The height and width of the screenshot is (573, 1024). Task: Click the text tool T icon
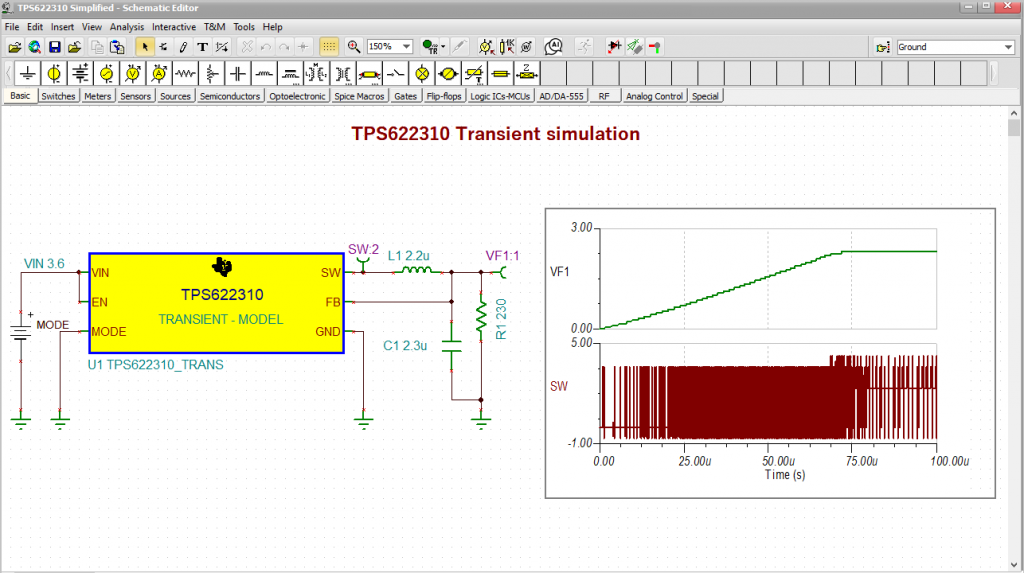point(202,47)
